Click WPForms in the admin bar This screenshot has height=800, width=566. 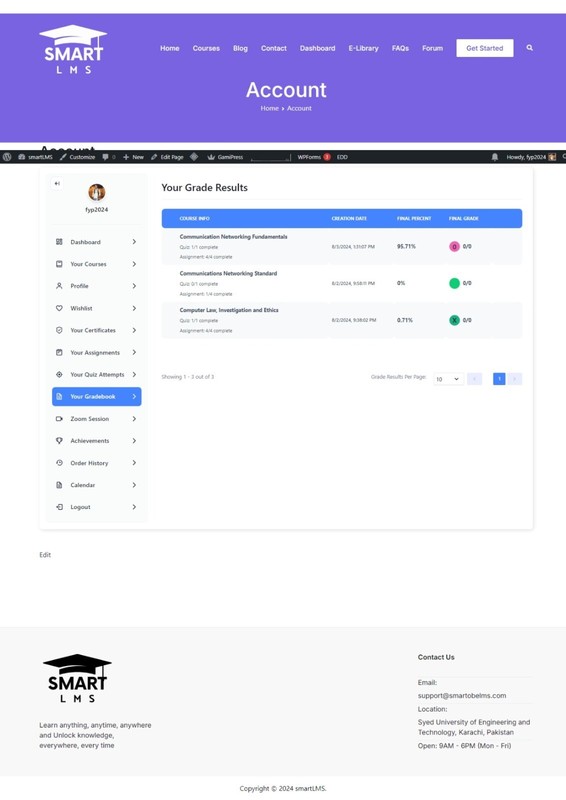click(314, 157)
